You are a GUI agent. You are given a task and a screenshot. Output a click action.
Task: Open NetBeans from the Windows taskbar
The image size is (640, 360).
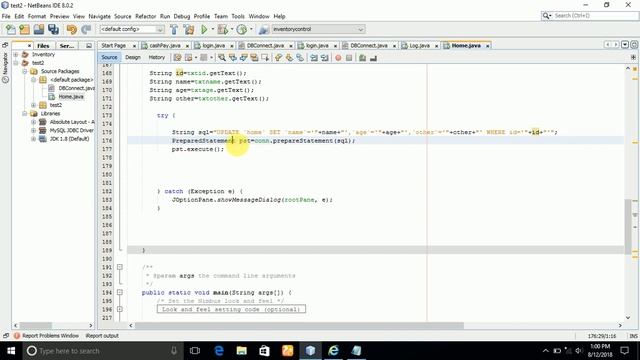[x=310, y=351]
